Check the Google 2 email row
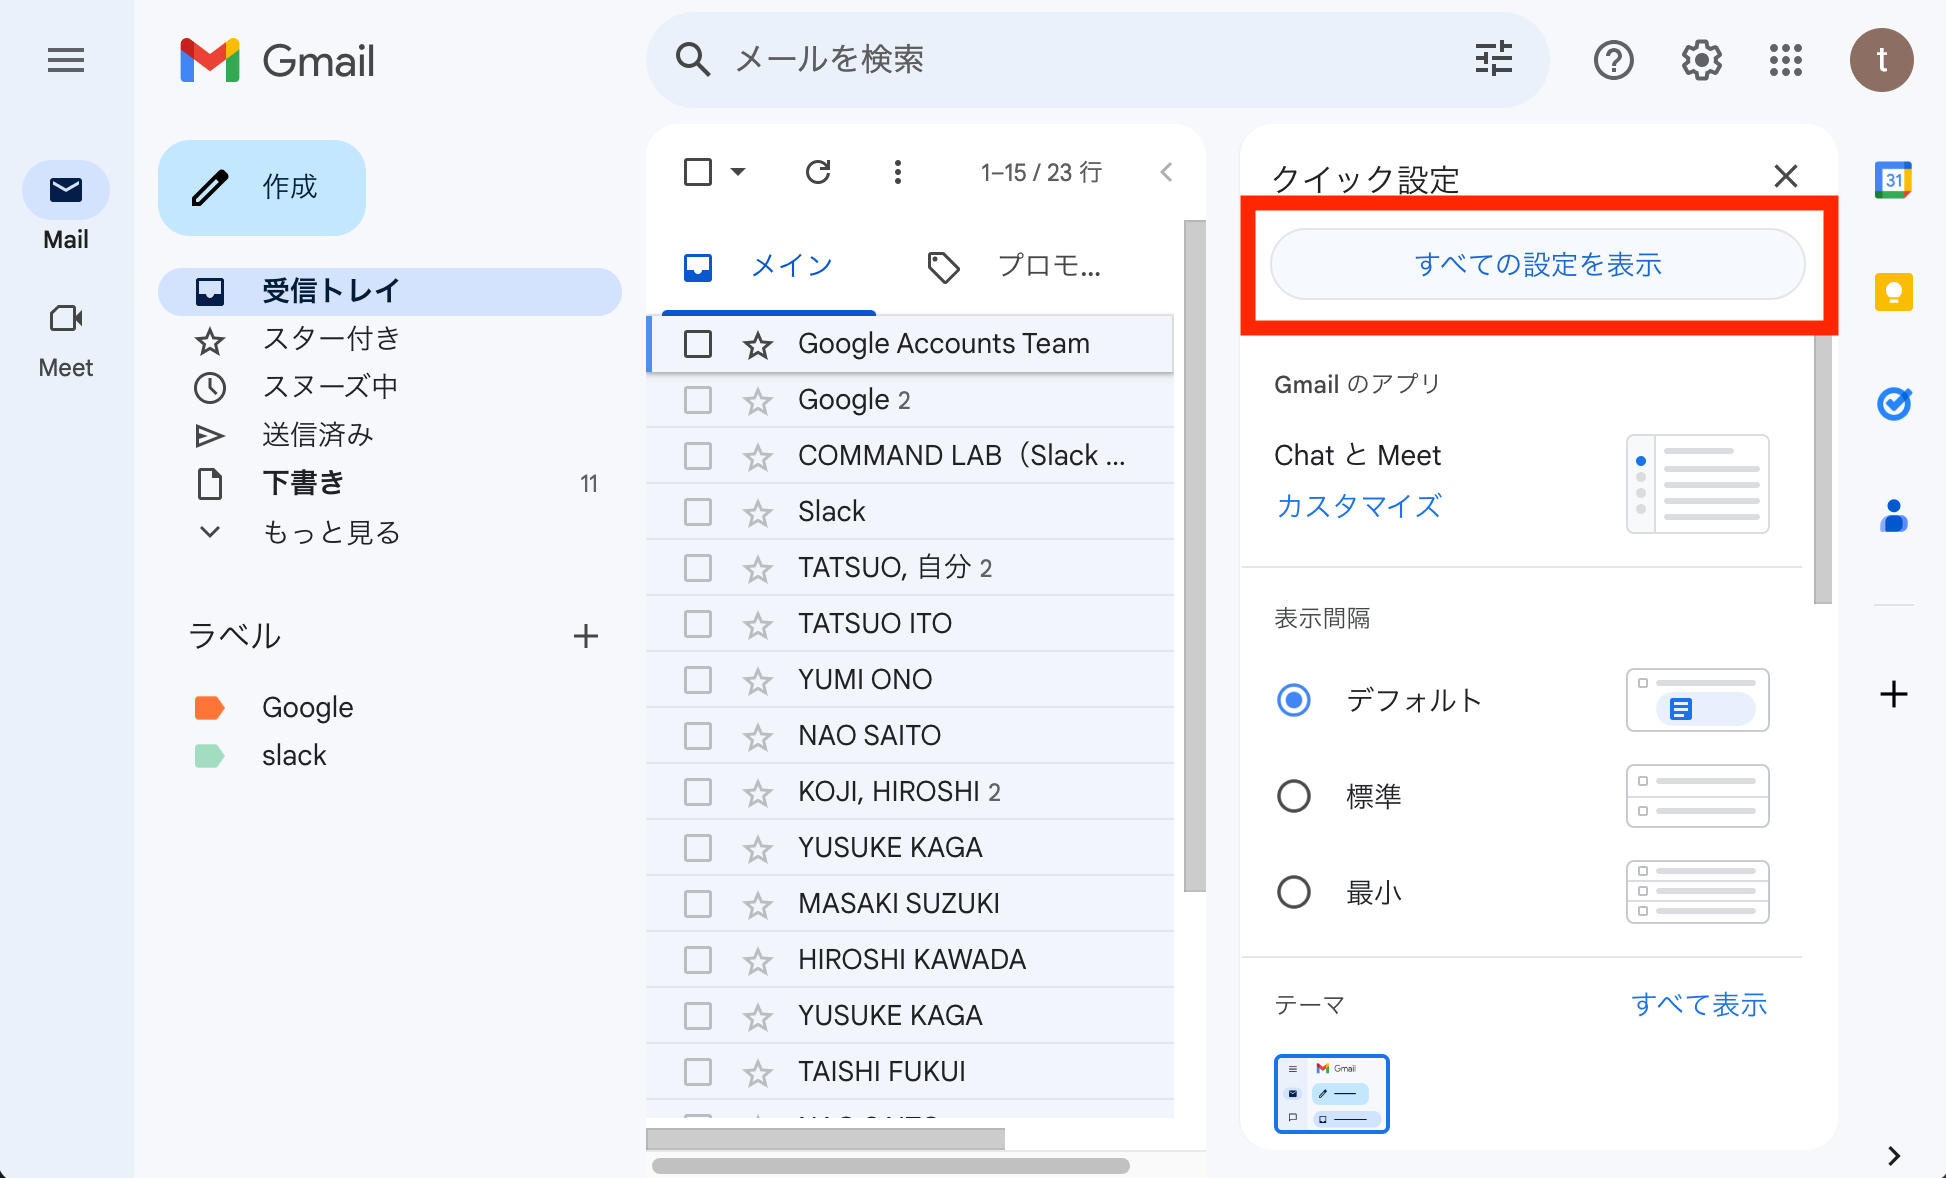 click(698, 400)
